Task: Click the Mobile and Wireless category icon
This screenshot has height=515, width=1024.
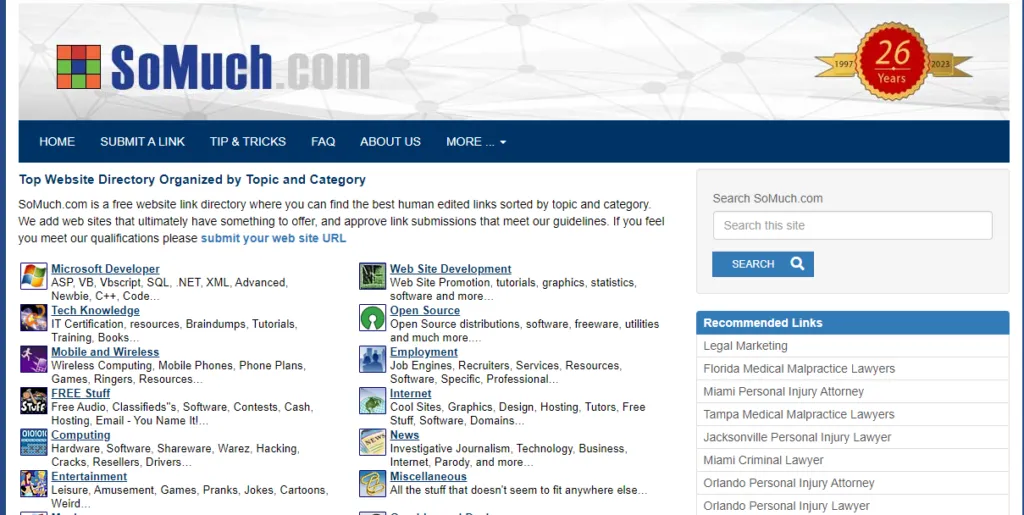Action: pos(33,359)
